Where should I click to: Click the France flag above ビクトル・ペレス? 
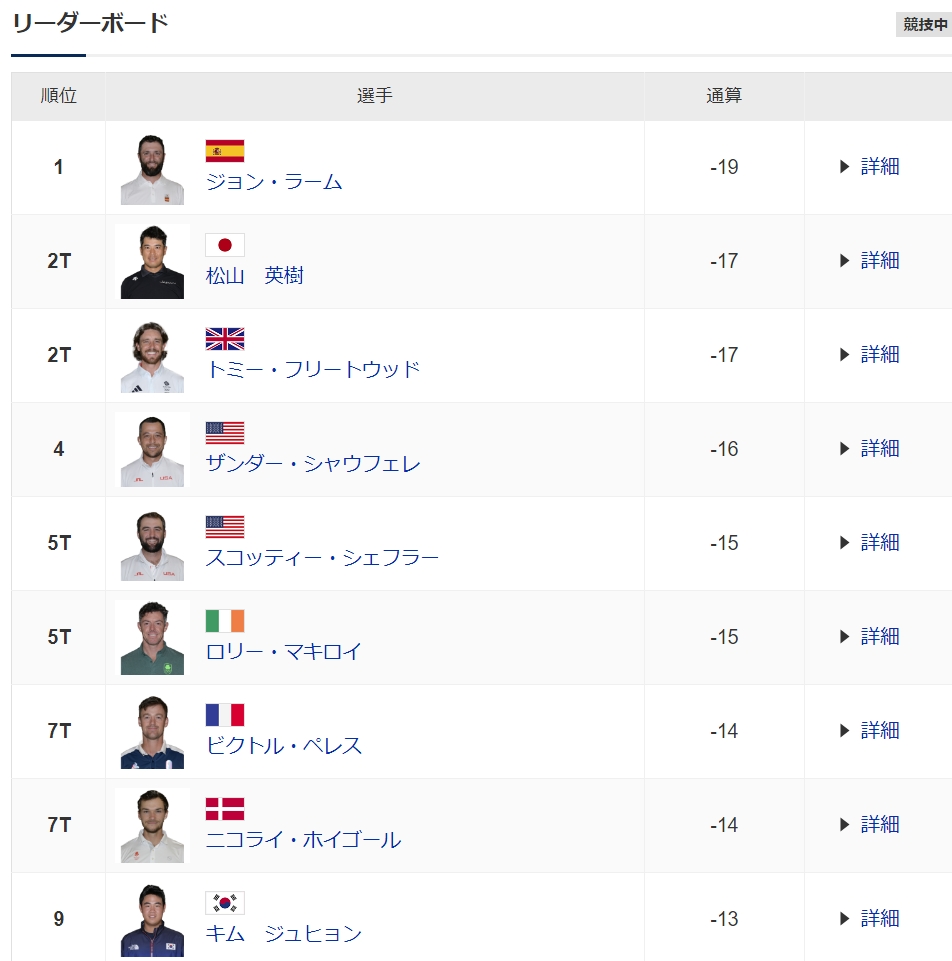tap(224, 715)
